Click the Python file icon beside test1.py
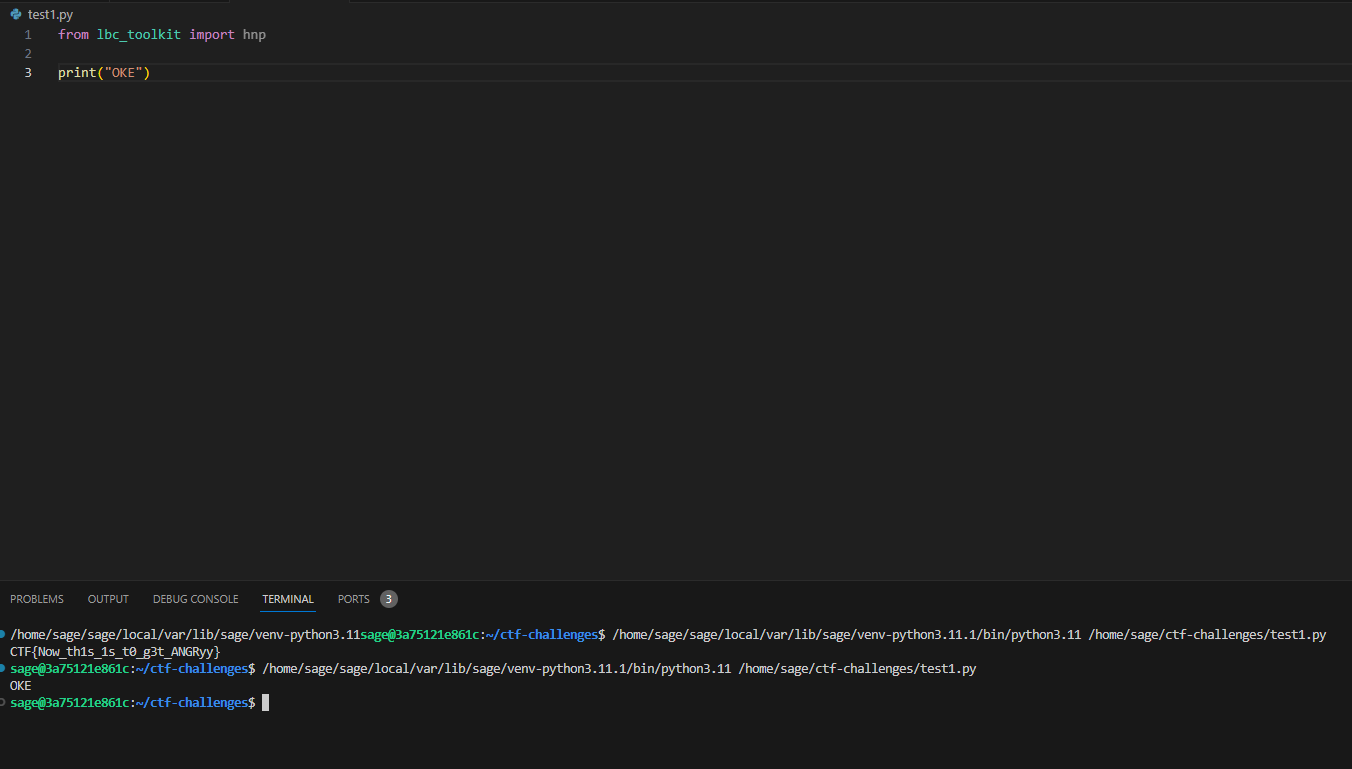 pyautogui.click(x=16, y=14)
